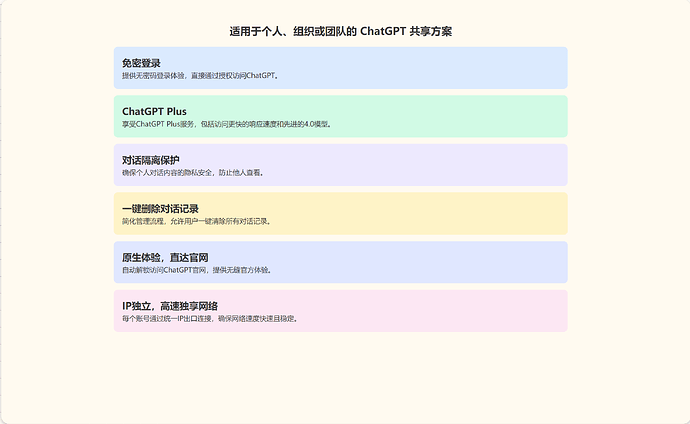This screenshot has height=424, width=690.
Task: Select the 原生体验，直达官网 card title
Action: pyautogui.click(x=165, y=257)
